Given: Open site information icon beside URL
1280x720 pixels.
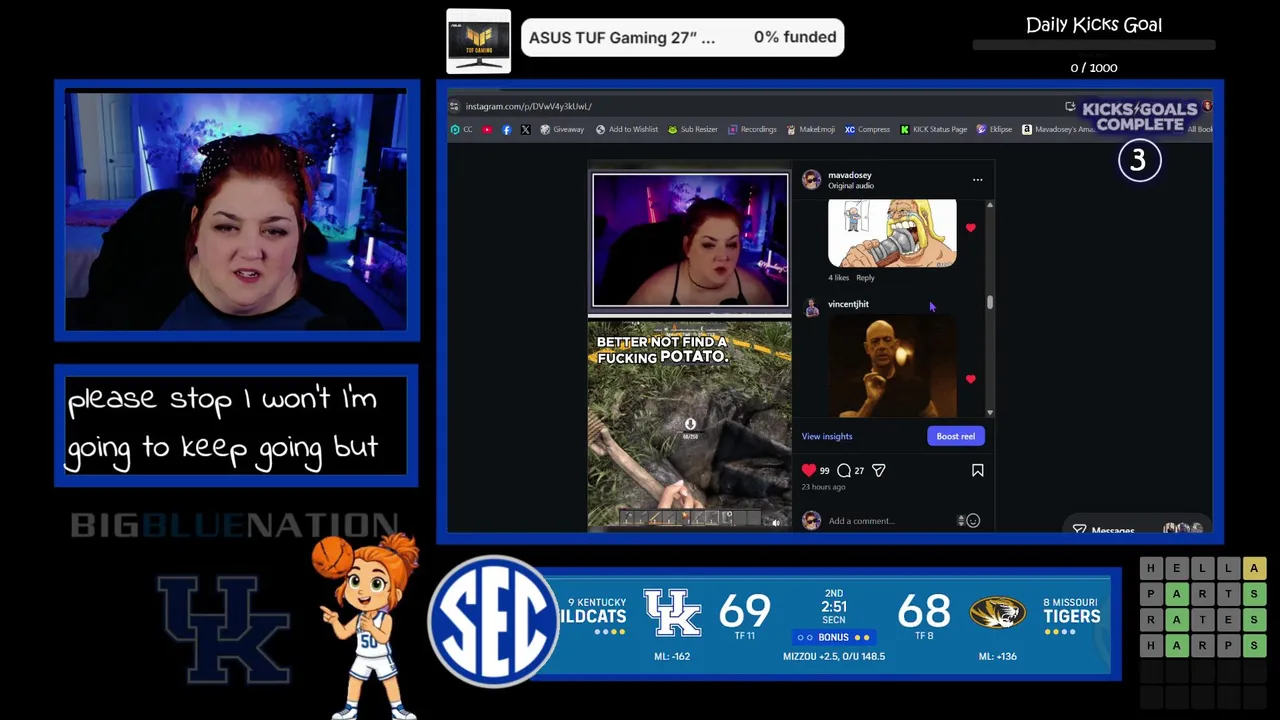Looking at the screenshot, I should click(x=454, y=106).
